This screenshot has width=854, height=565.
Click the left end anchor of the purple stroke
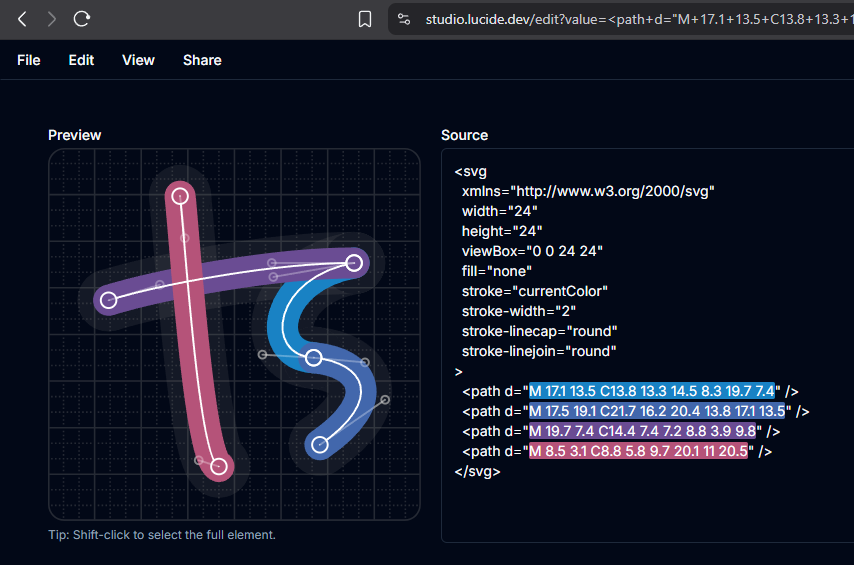tap(109, 300)
